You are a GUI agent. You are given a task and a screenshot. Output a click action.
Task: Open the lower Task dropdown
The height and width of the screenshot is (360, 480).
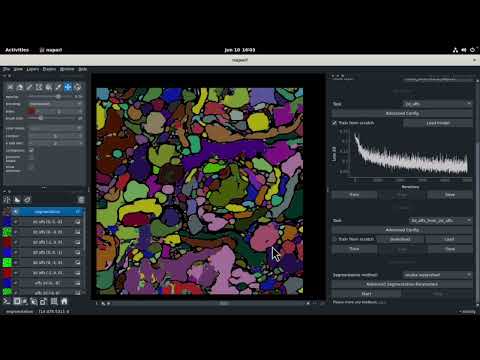point(441,220)
